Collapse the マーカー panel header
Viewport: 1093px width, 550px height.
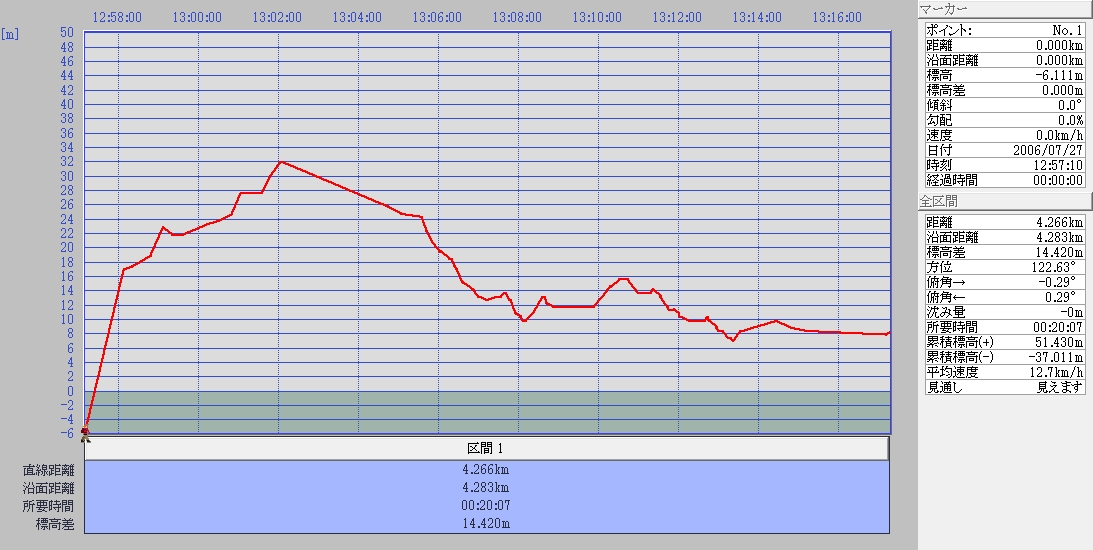point(1002,9)
